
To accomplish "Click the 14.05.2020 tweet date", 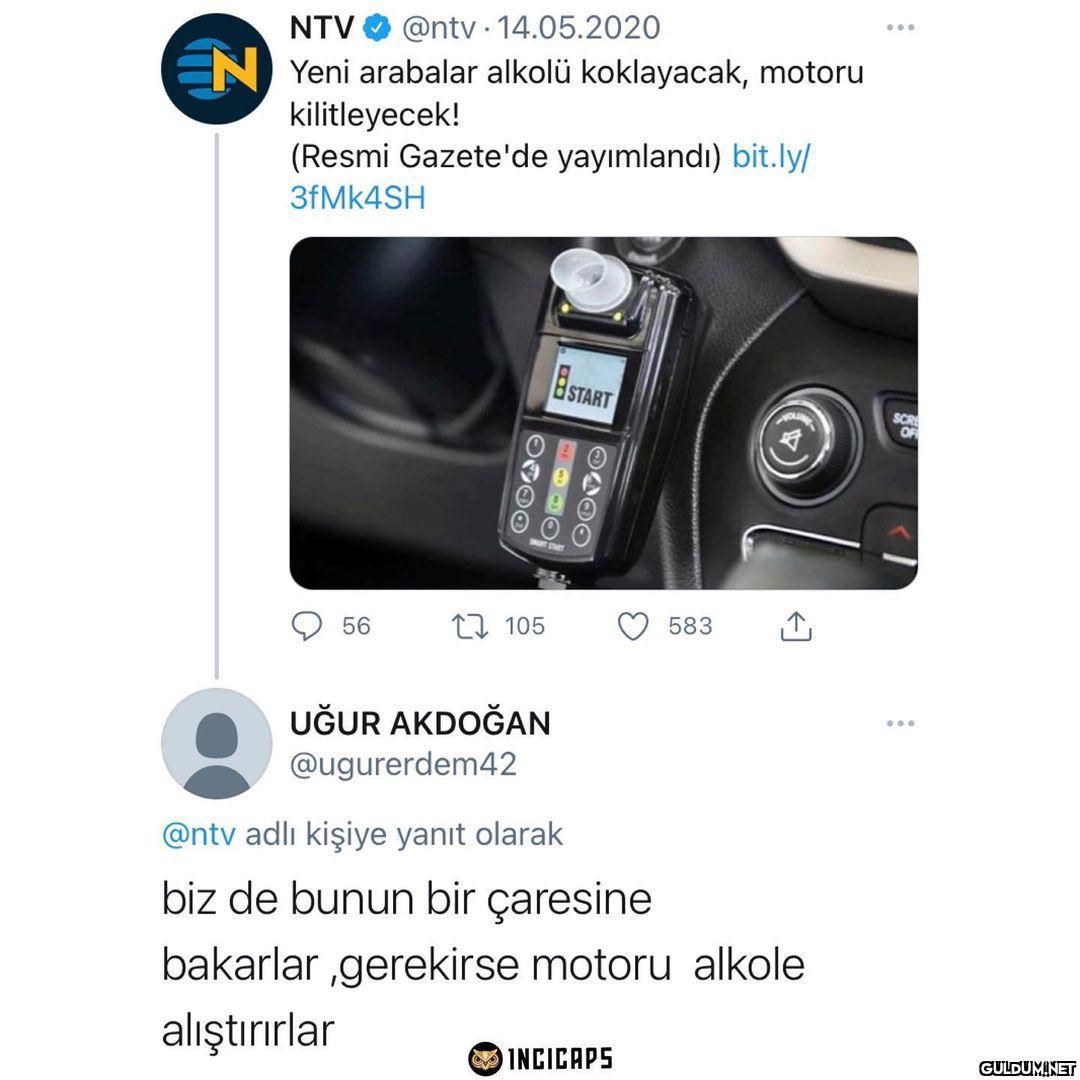I will tap(578, 28).
